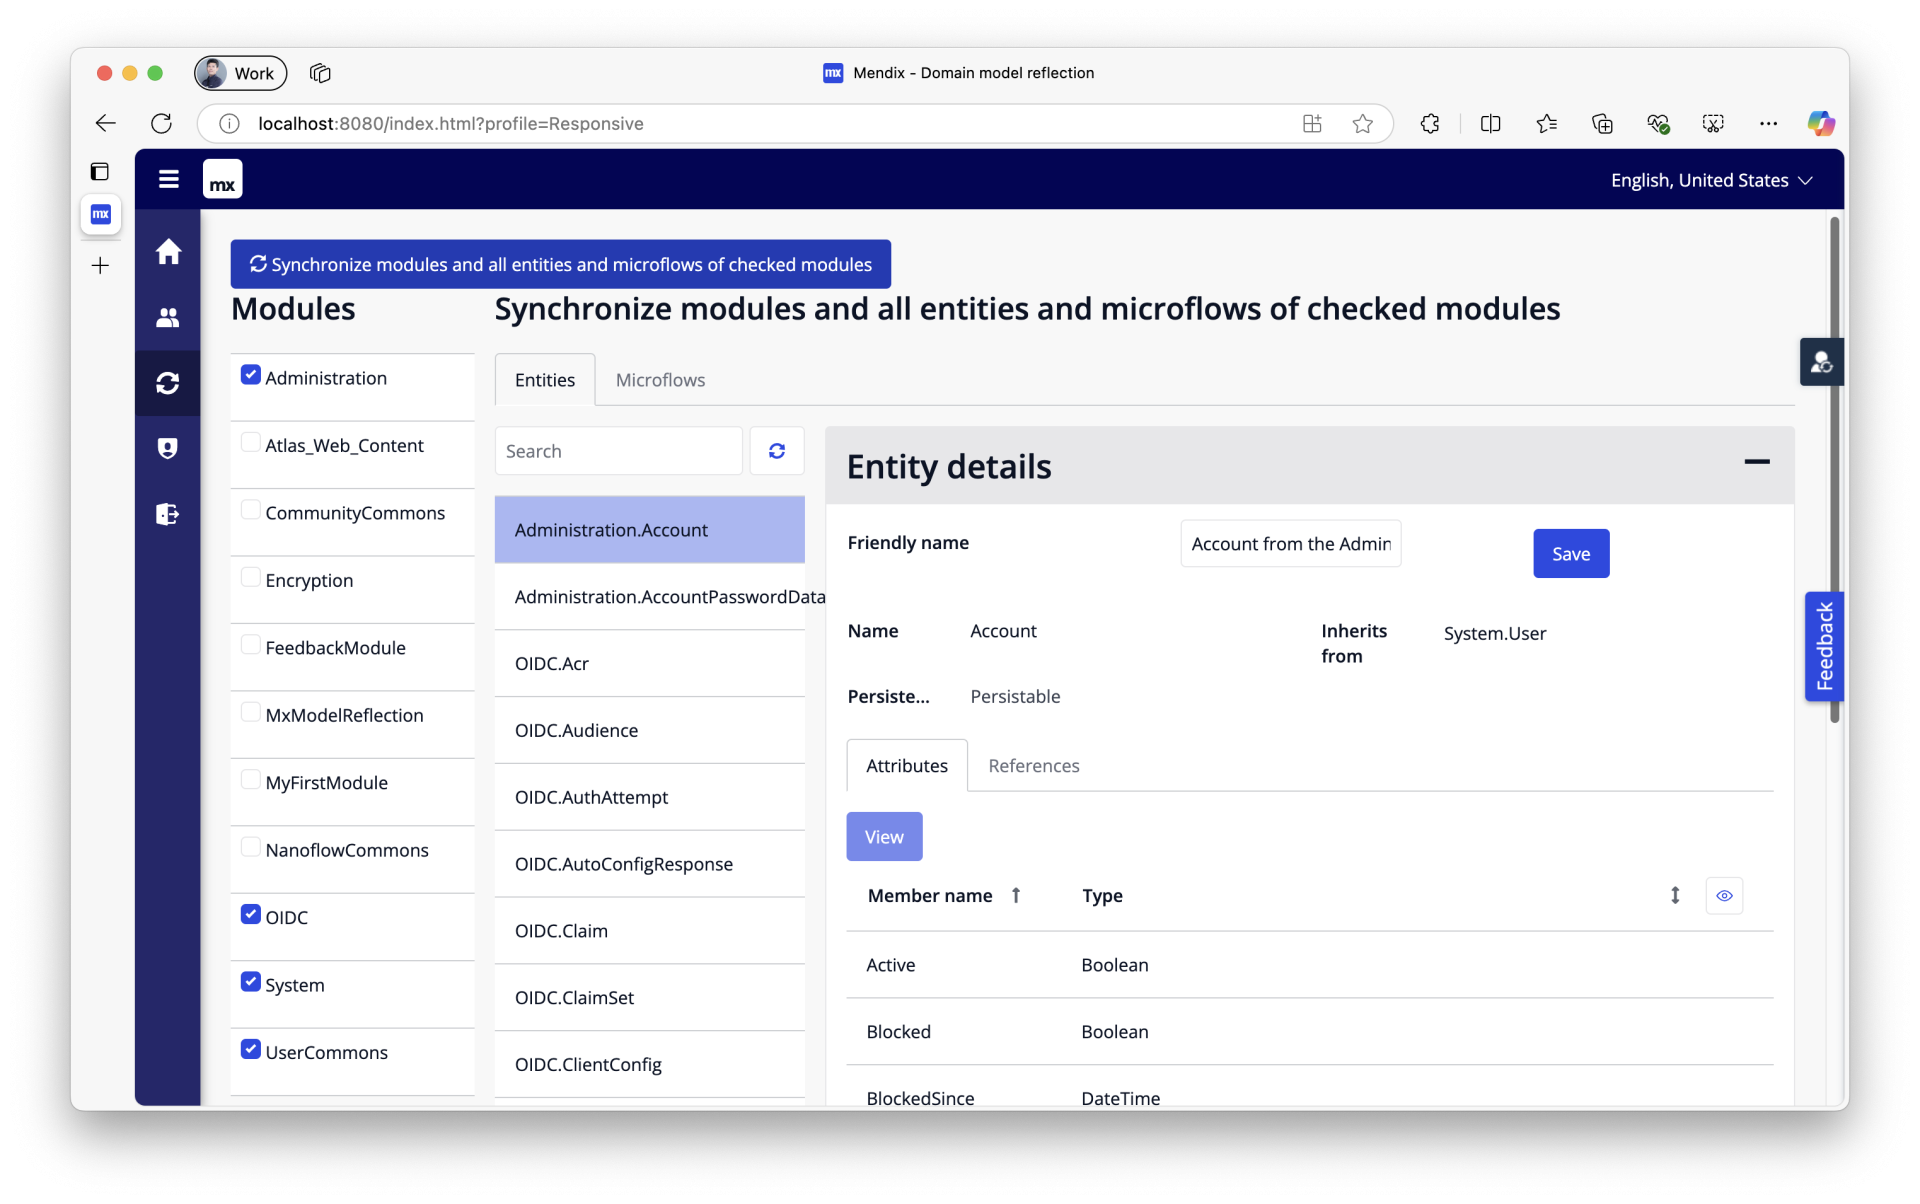Screen dimensions: 1920x1204
Task: Select Administration.AccountPasswordData entity
Action: (650, 597)
